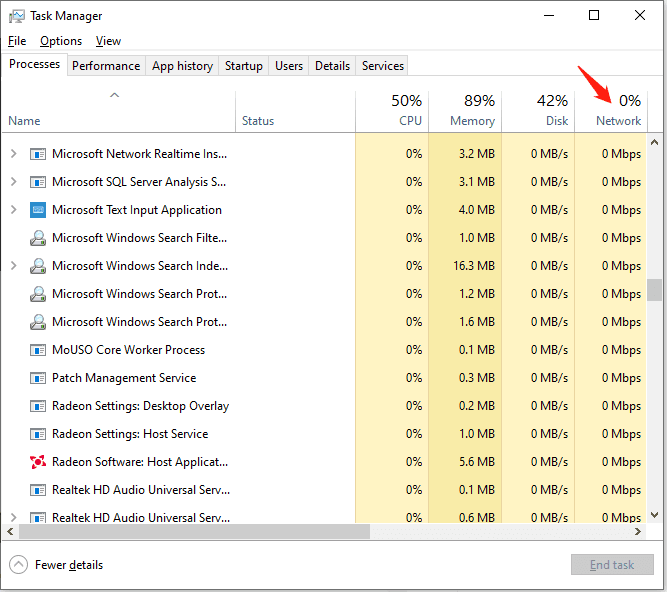Click the vertical scrollbar down arrow

[x=655, y=515]
